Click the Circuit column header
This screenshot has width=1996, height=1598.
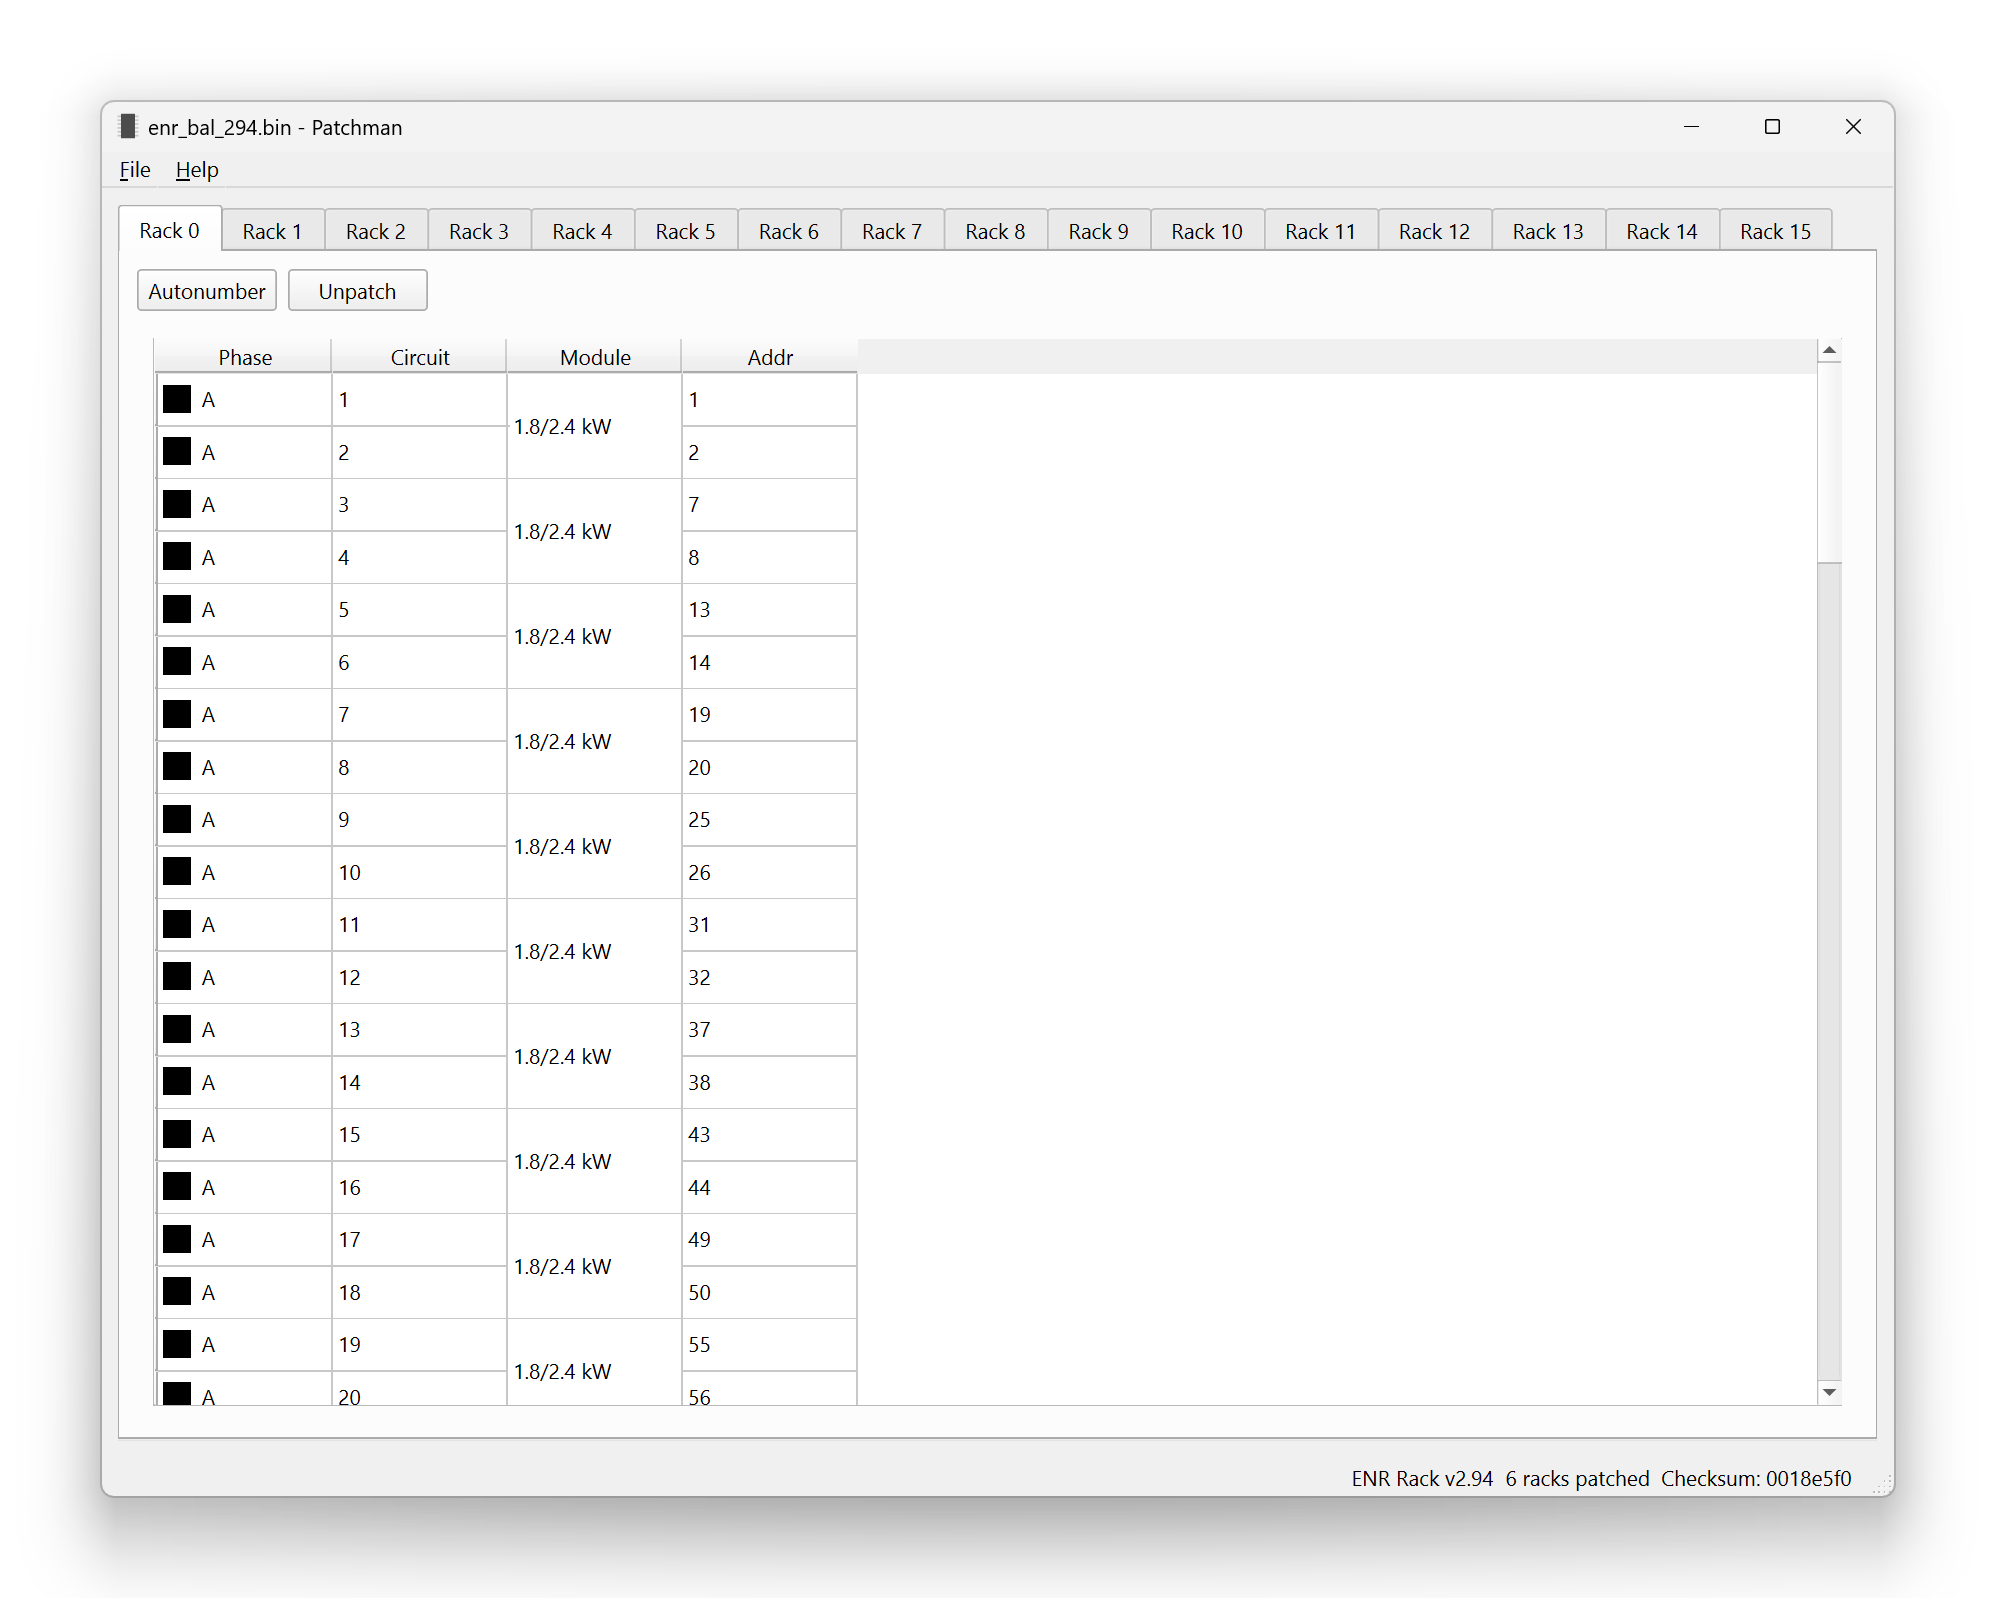(x=420, y=357)
